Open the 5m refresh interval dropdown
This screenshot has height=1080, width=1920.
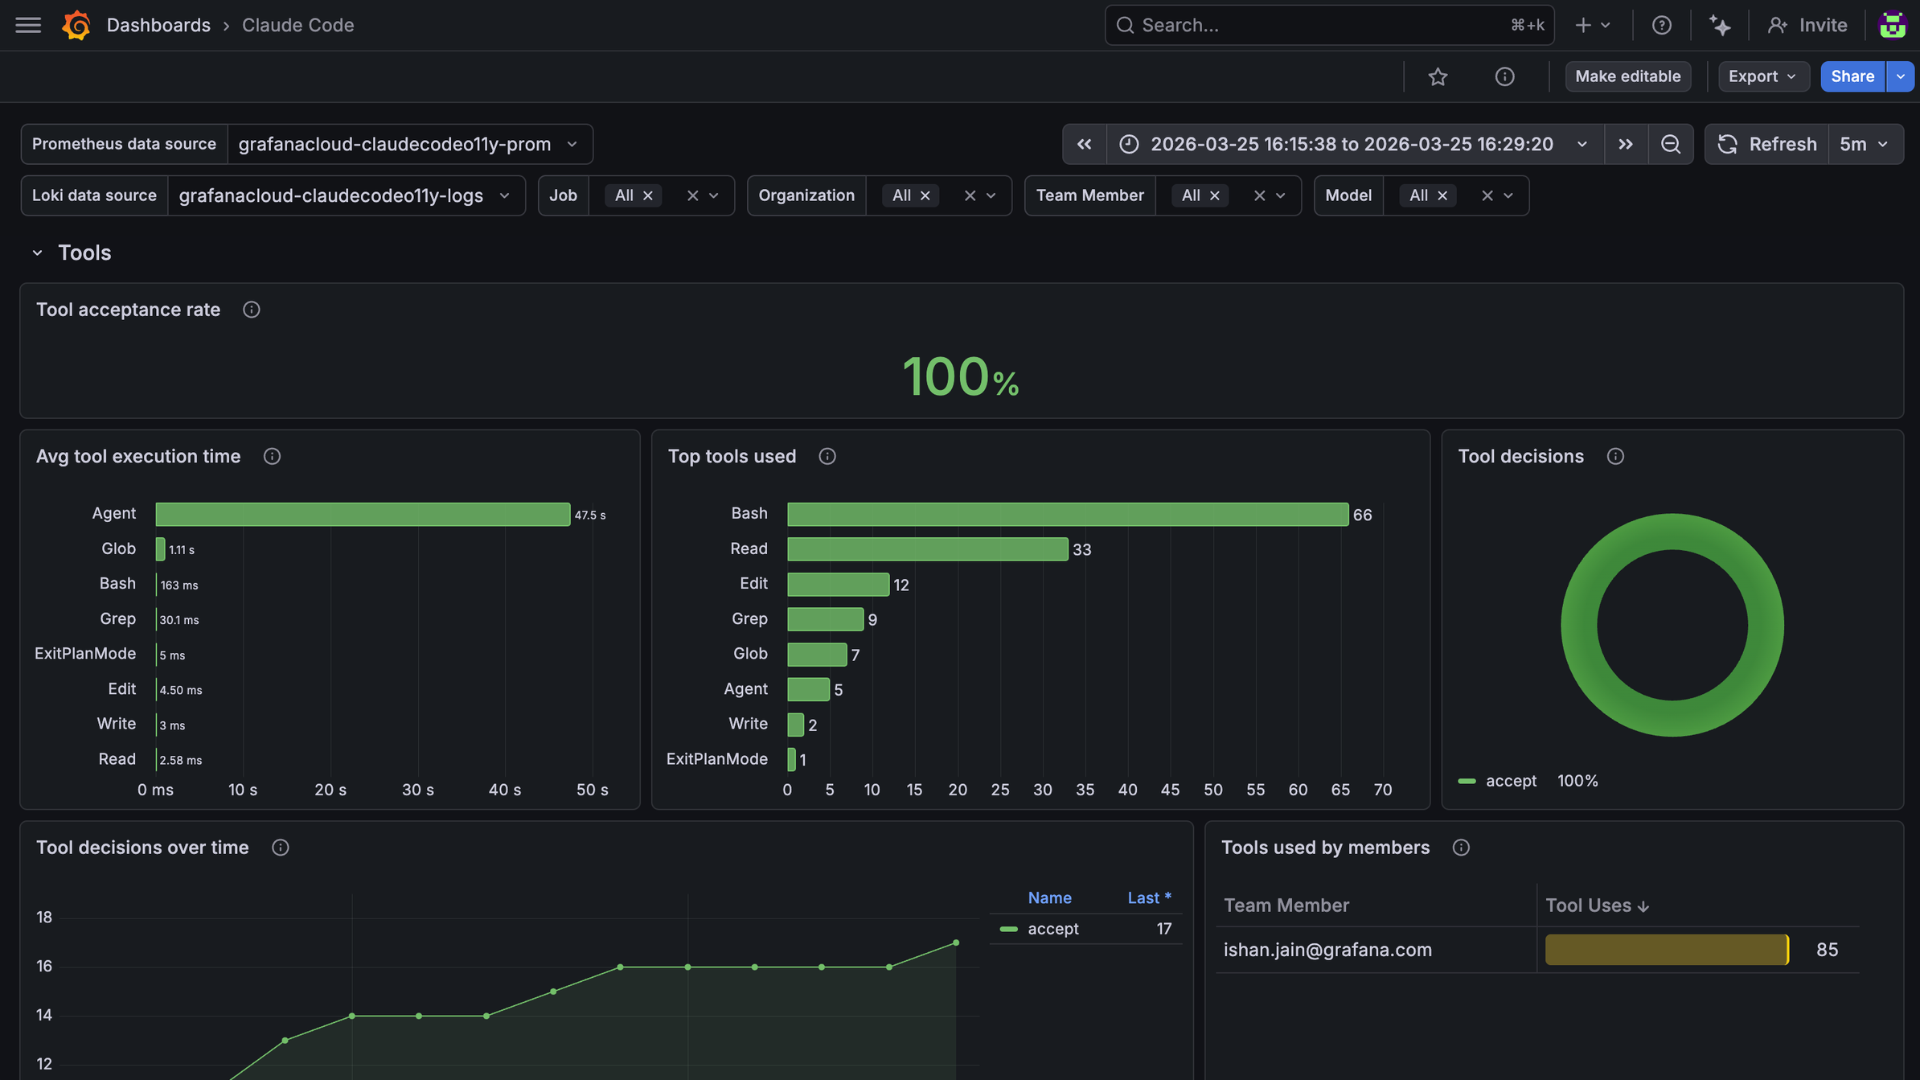click(1864, 144)
